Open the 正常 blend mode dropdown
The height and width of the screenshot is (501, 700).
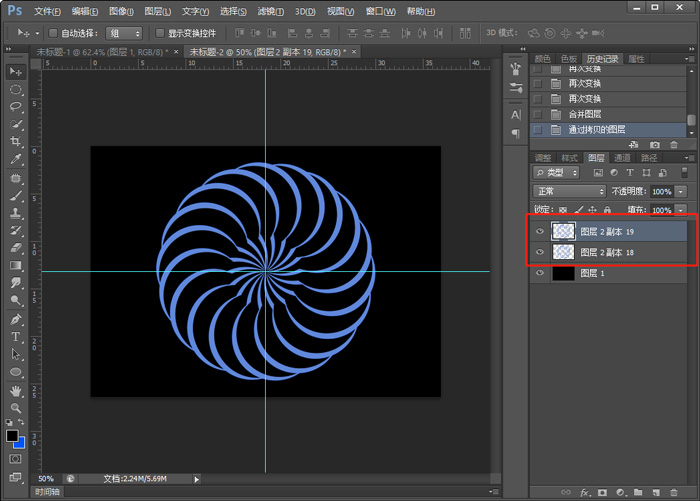569,191
